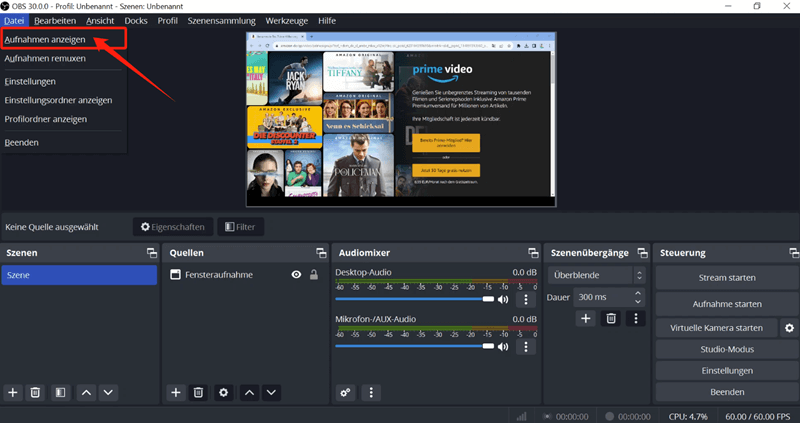Toggle lock on Fensteraufnahme source
The width and height of the screenshot is (800, 423).
[314, 275]
